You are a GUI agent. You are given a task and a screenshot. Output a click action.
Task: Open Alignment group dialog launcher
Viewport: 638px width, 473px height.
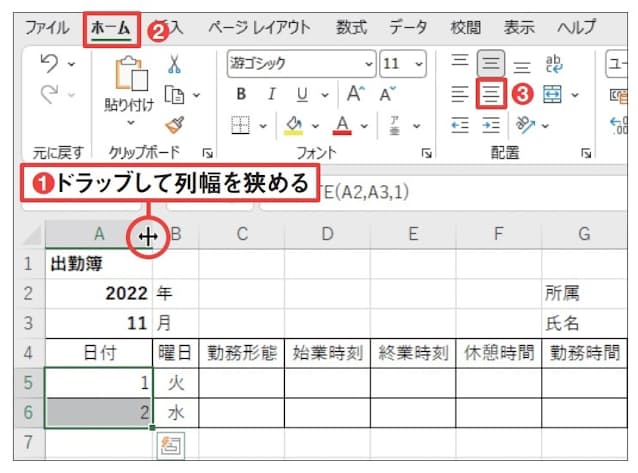tap(586, 153)
